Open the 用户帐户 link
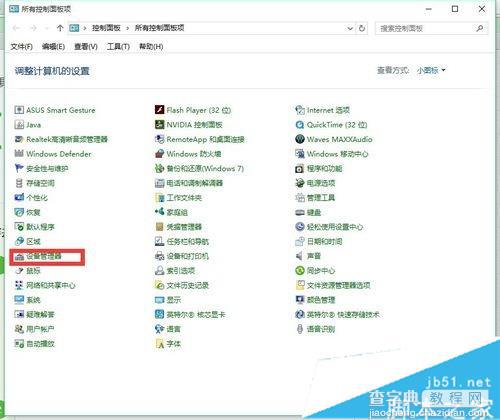The width and height of the screenshot is (500, 420). pos(40,329)
